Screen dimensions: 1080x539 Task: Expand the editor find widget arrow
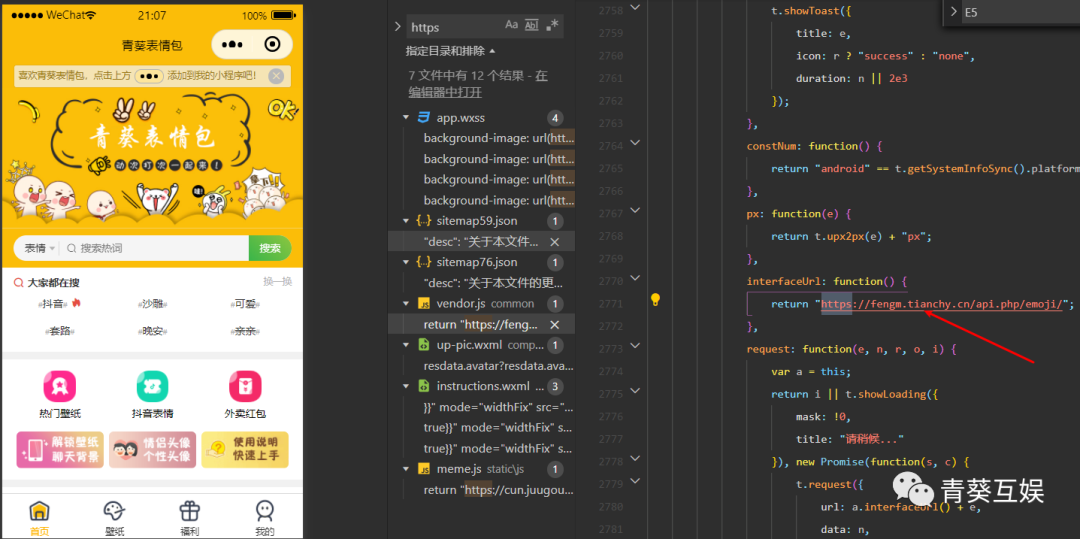pos(954,12)
